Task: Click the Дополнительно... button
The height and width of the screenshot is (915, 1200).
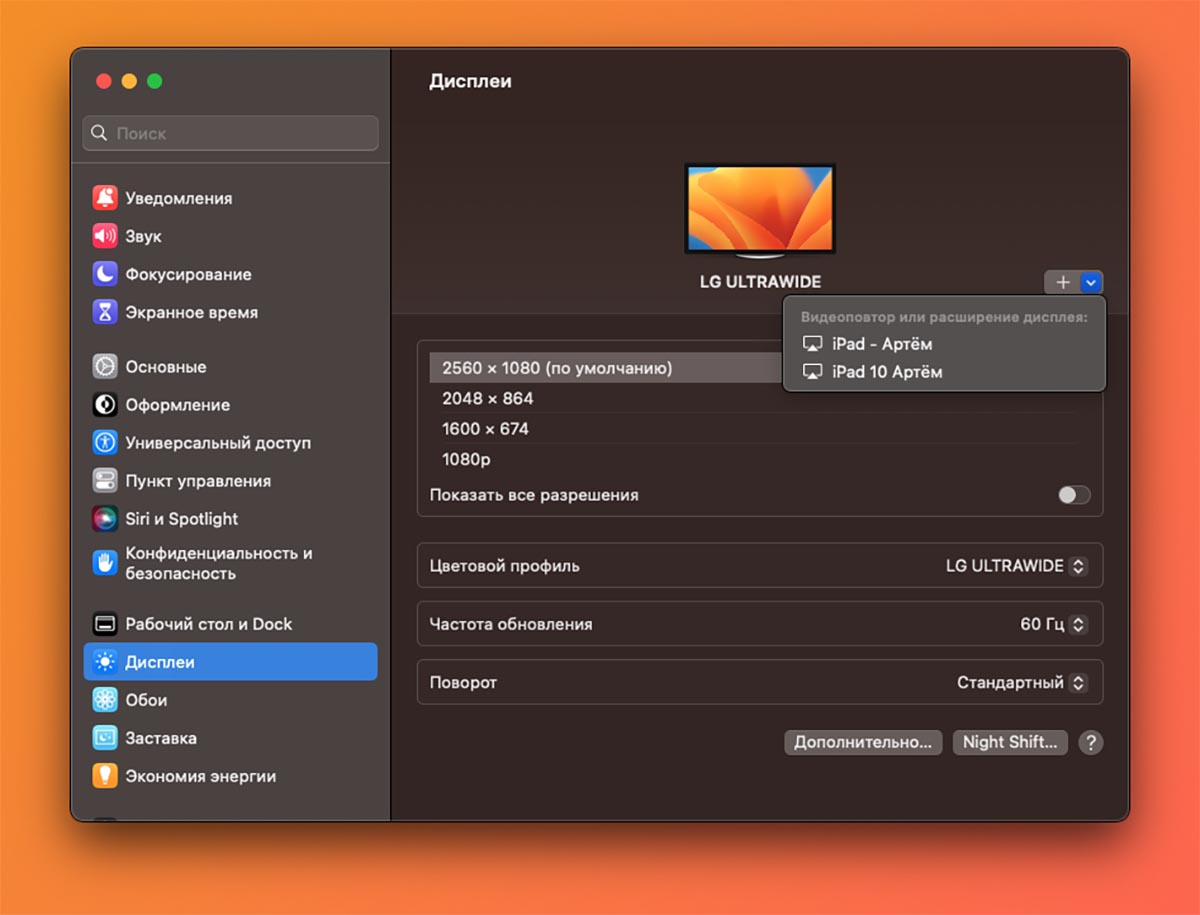Action: coord(863,742)
